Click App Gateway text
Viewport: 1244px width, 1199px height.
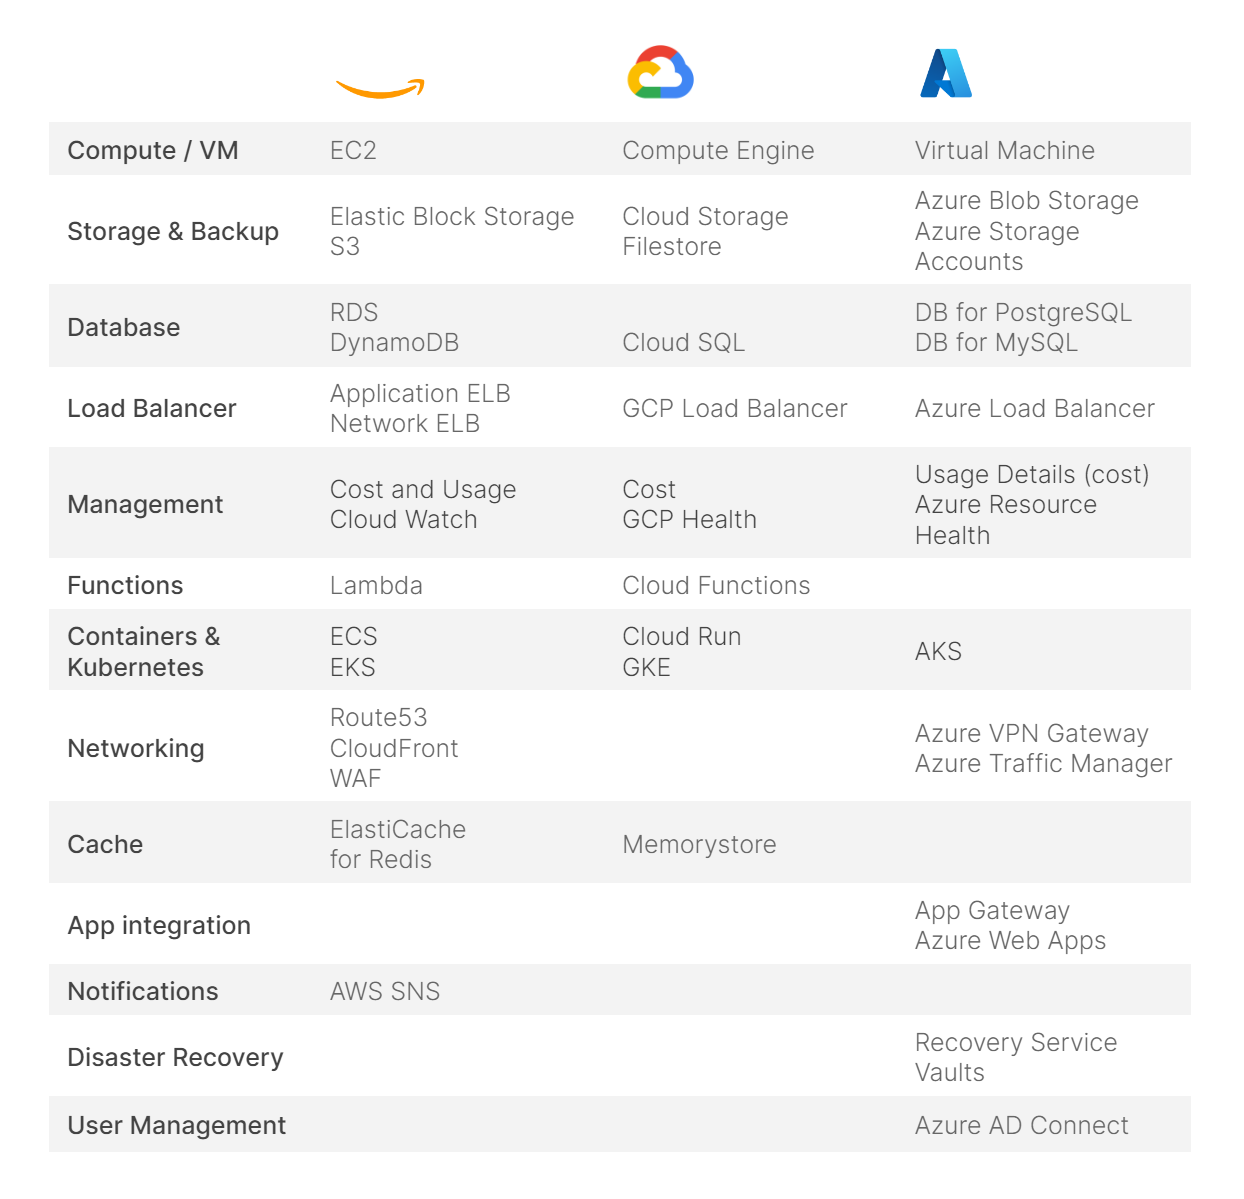point(992,910)
